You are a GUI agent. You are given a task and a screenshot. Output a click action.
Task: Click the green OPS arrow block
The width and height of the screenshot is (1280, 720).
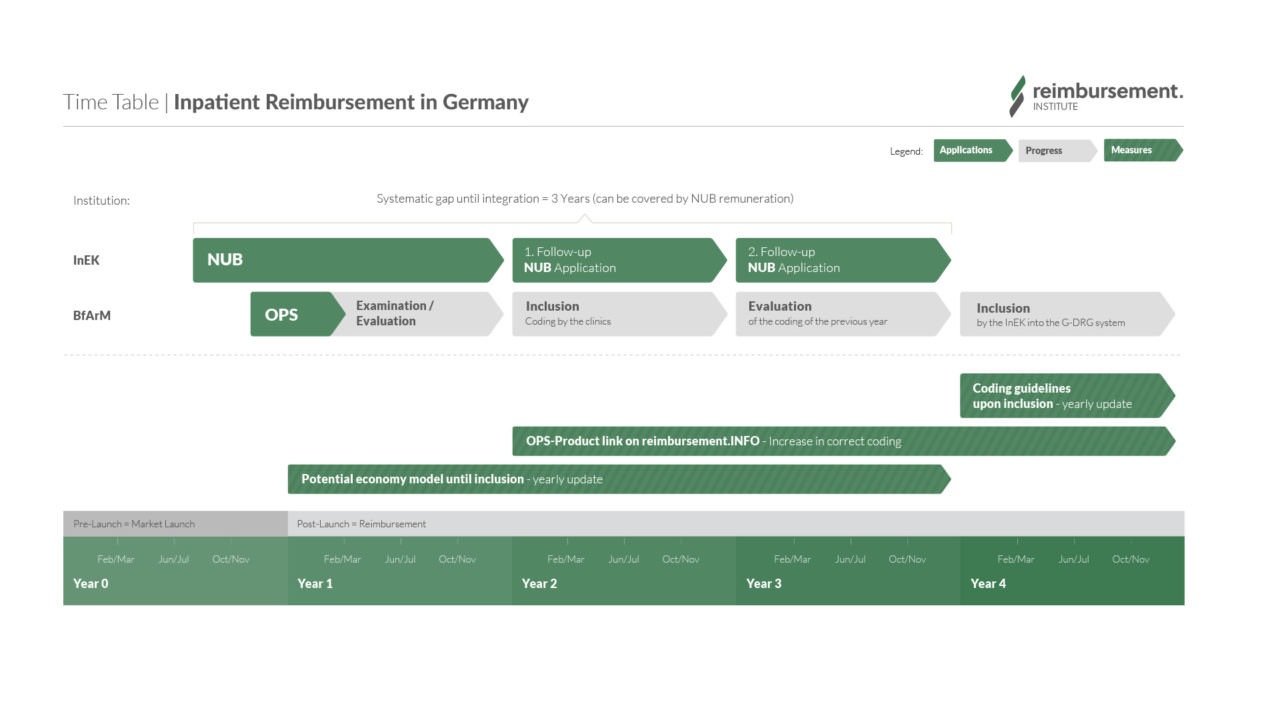tap(297, 314)
